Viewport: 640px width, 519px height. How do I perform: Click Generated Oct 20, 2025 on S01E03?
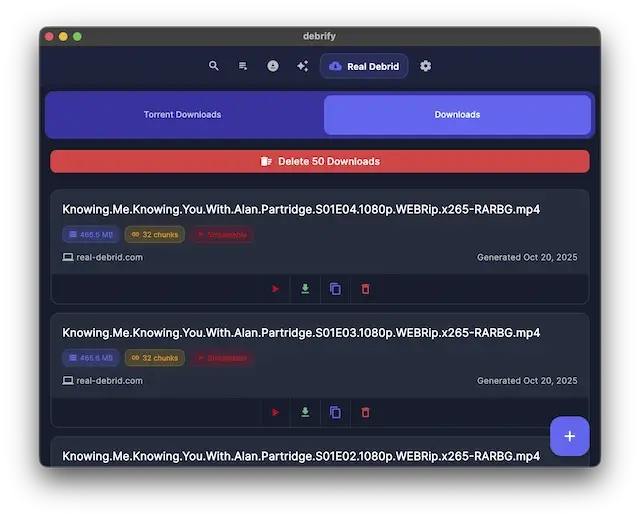527,381
